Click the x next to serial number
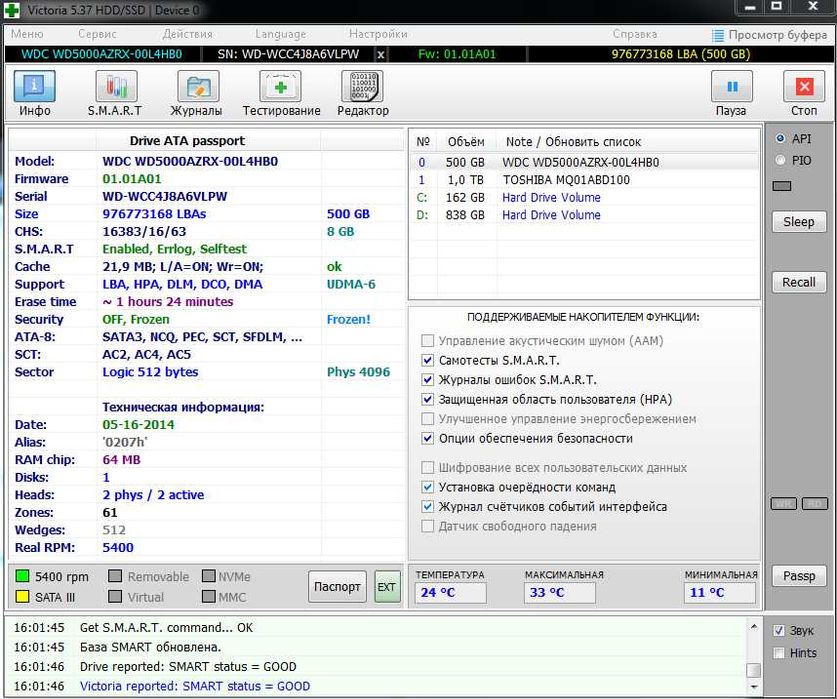837x699 pixels. click(381, 54)
